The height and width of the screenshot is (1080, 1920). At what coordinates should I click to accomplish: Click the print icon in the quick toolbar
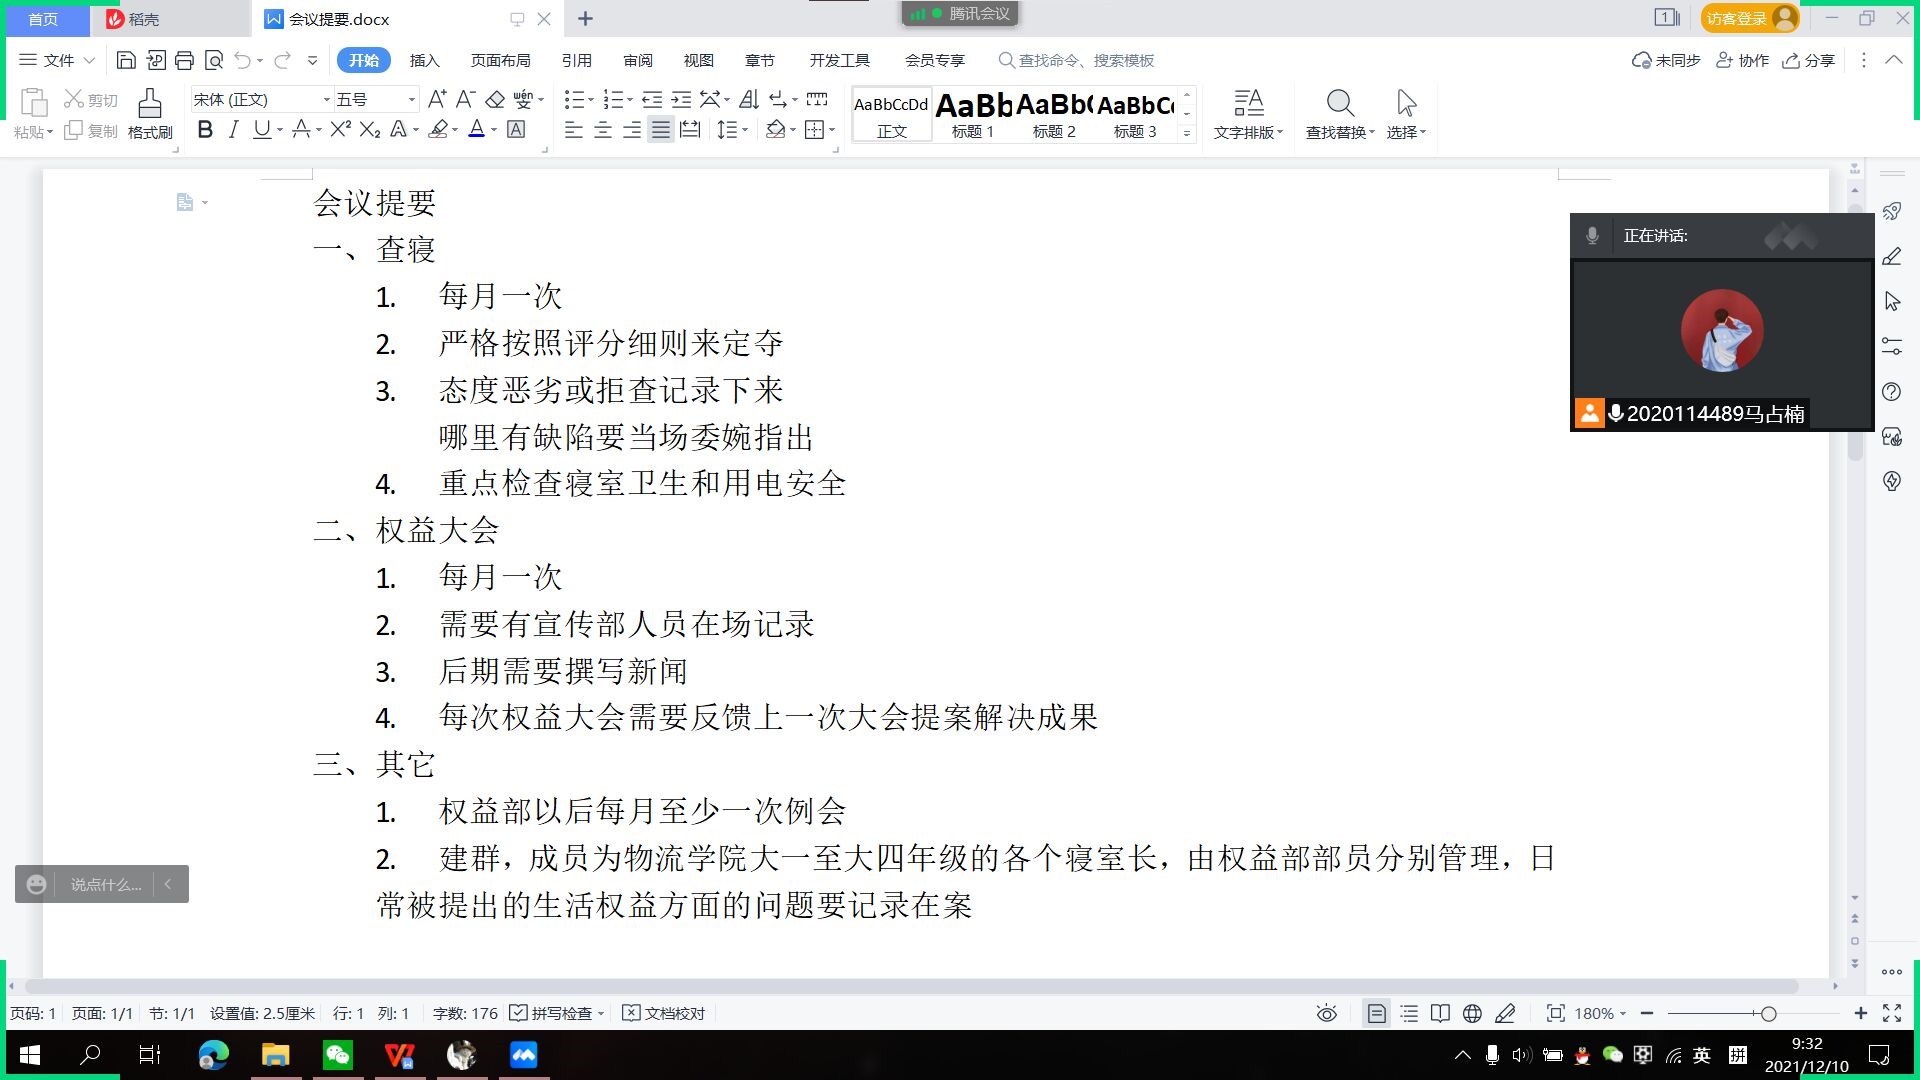coord(184,61)
